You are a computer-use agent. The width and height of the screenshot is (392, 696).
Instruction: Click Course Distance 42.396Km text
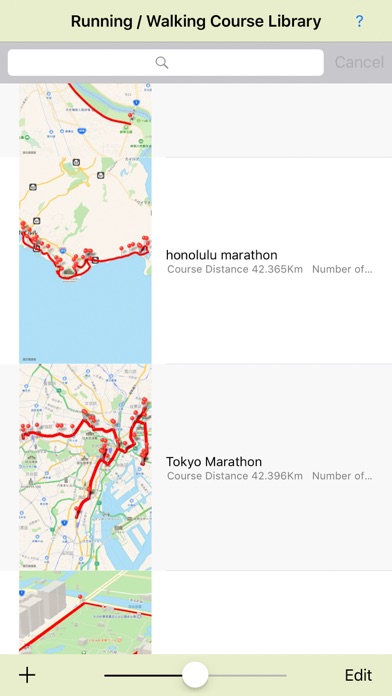(235, 476)
